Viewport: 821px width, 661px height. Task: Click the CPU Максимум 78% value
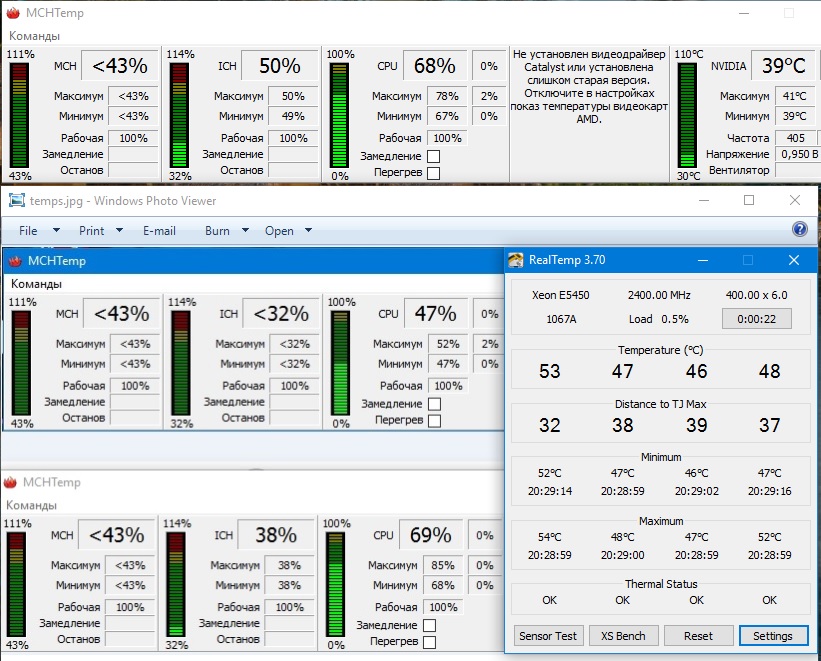[x=447, y=96]
